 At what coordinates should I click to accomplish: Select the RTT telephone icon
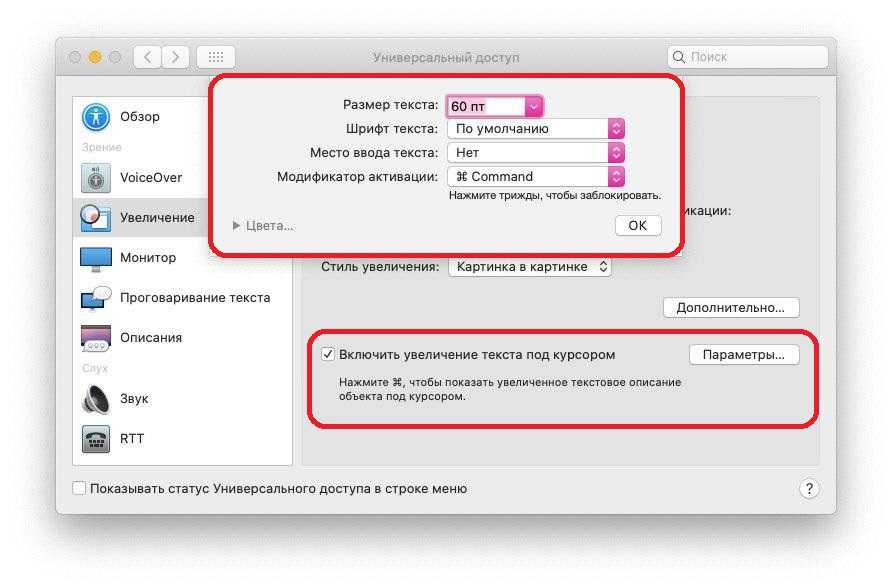tap(96, 439)
